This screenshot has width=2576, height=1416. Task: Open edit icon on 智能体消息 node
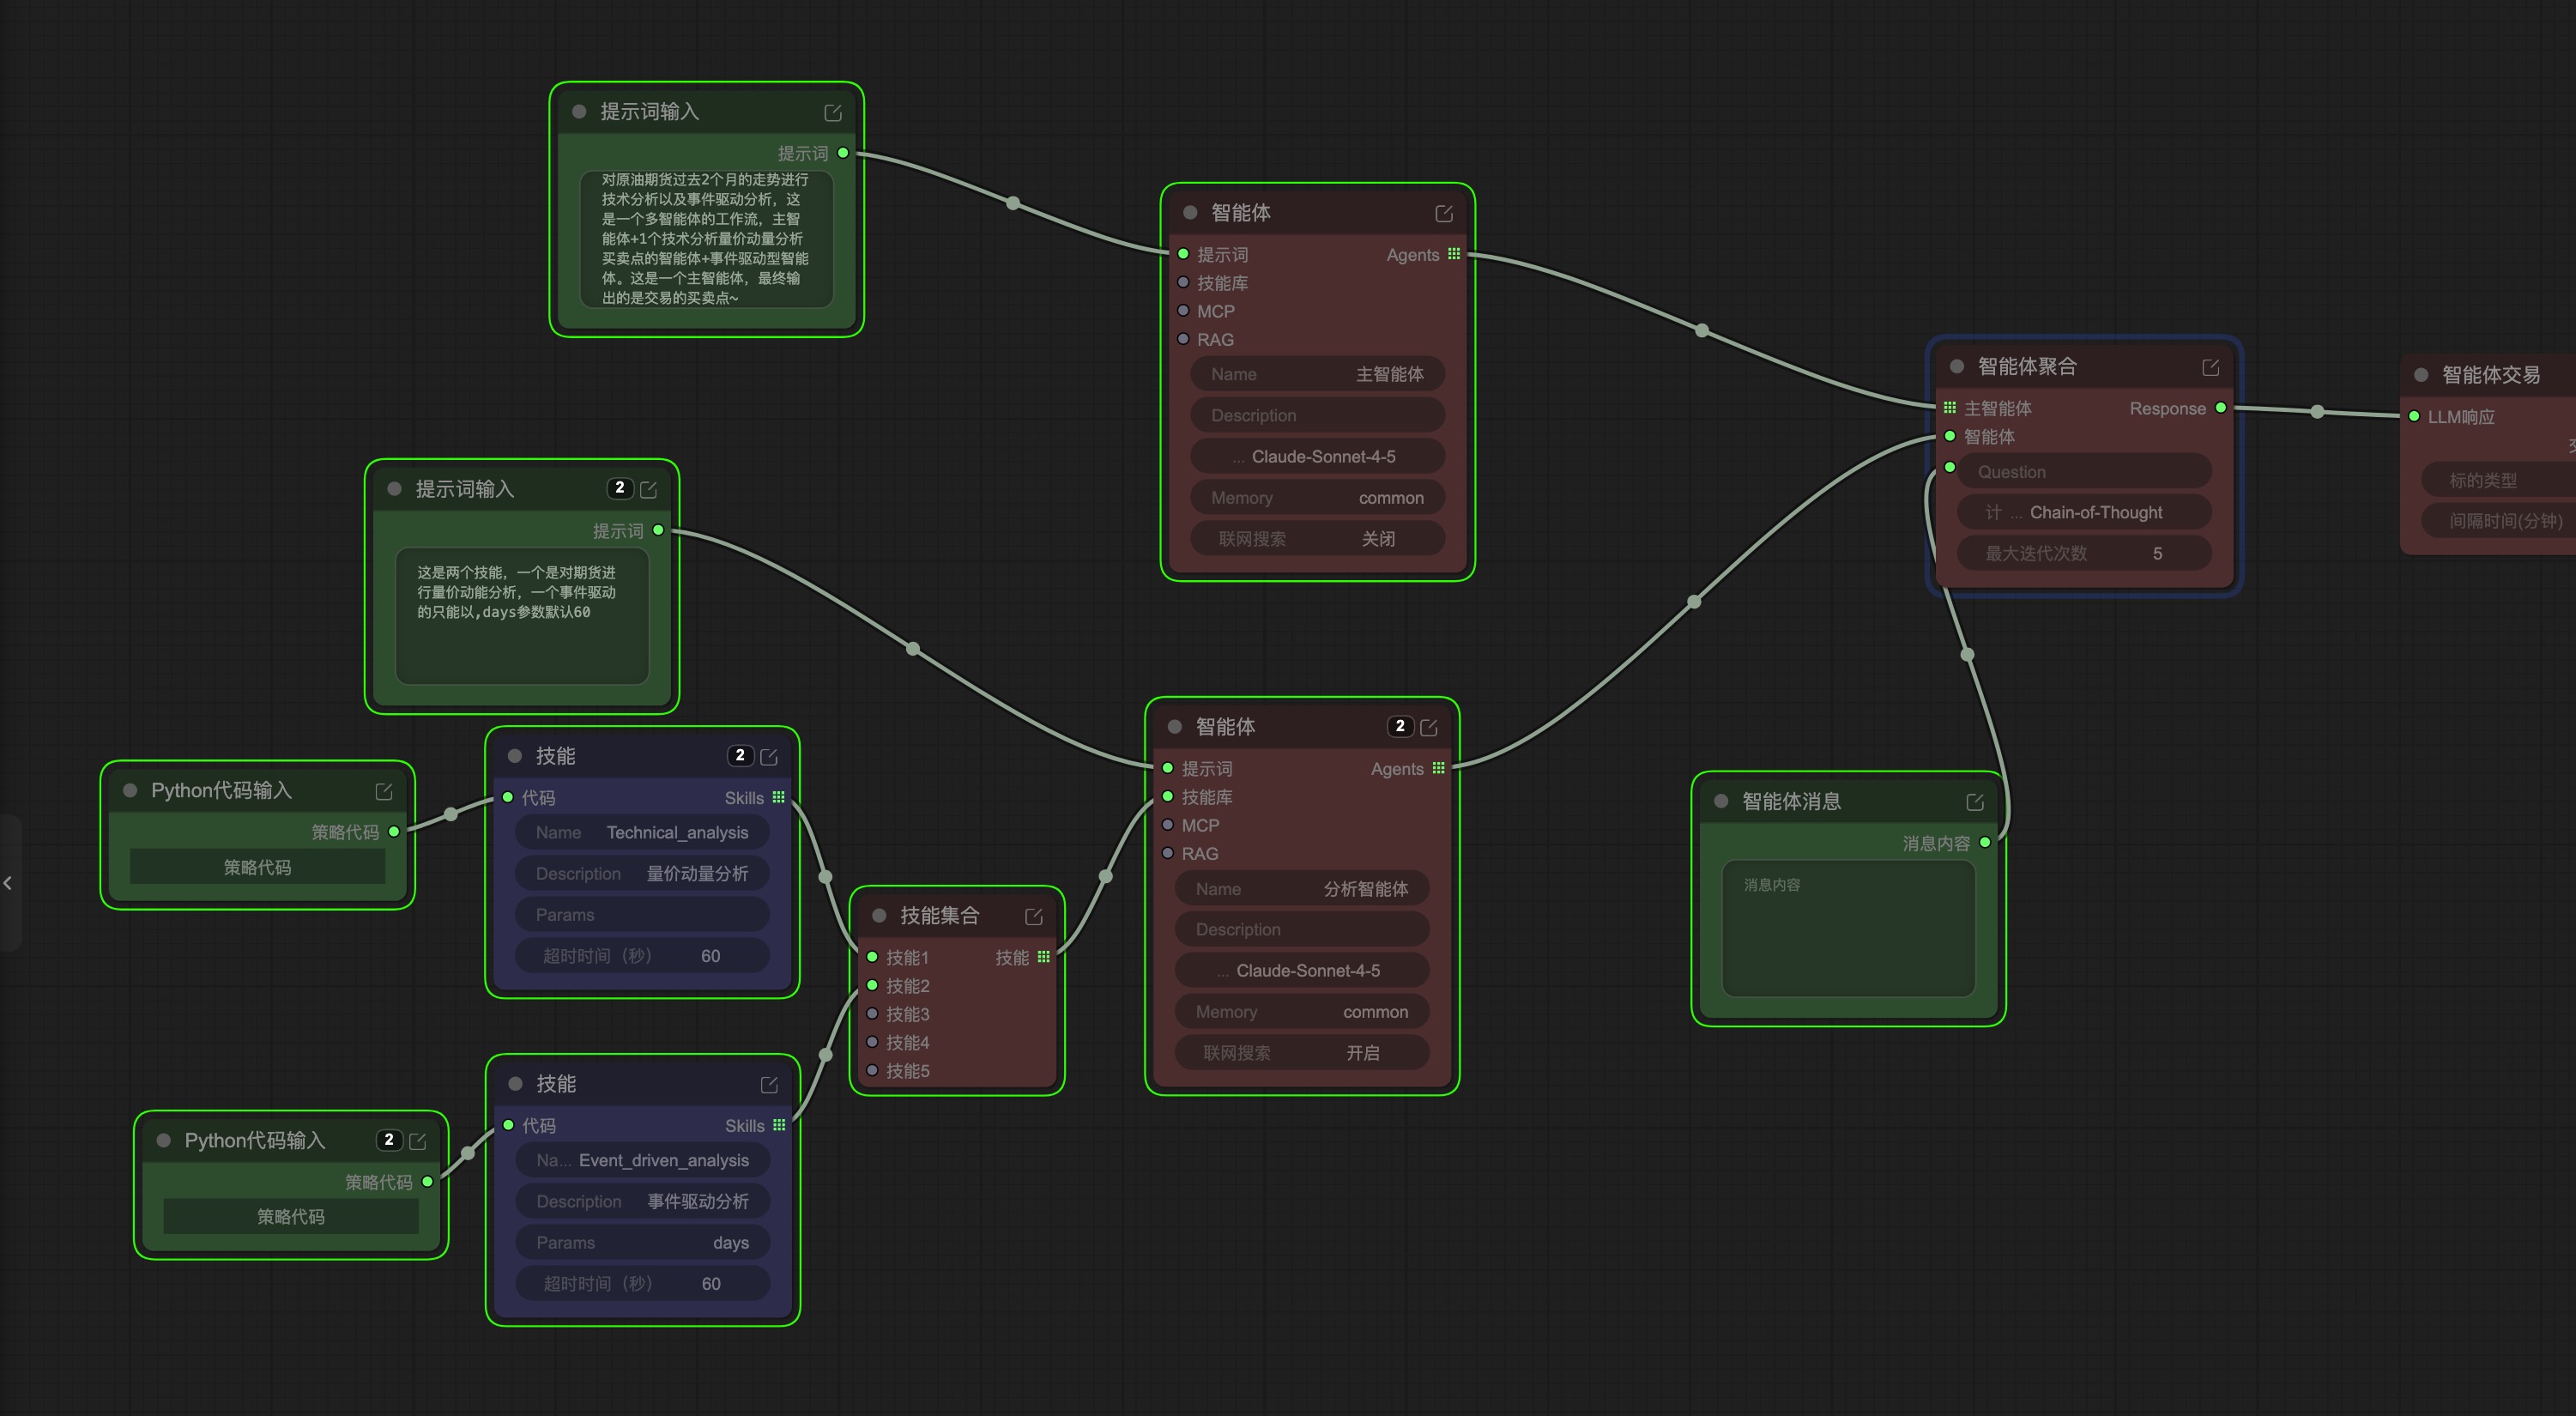click(x=1974, y=802)
